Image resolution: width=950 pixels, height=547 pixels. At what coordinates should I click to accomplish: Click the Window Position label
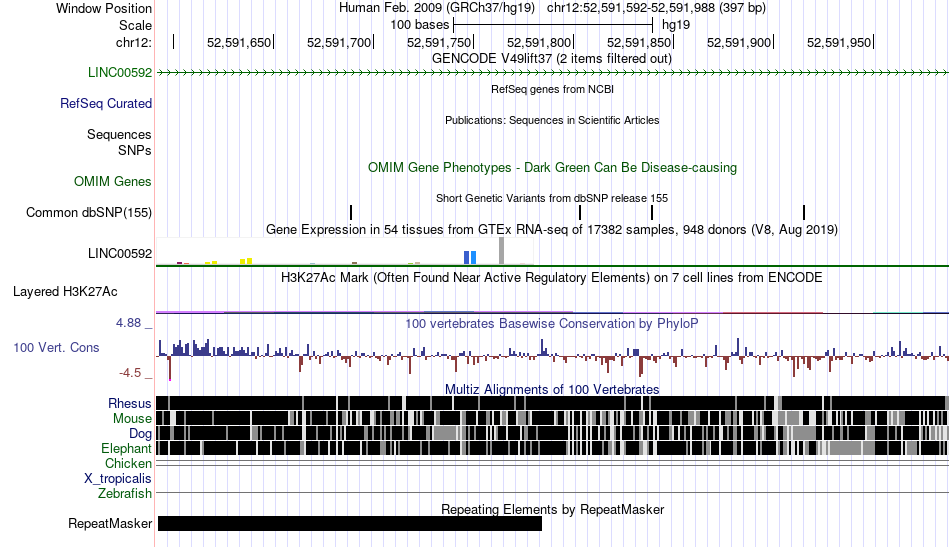(x=104, y=8)
